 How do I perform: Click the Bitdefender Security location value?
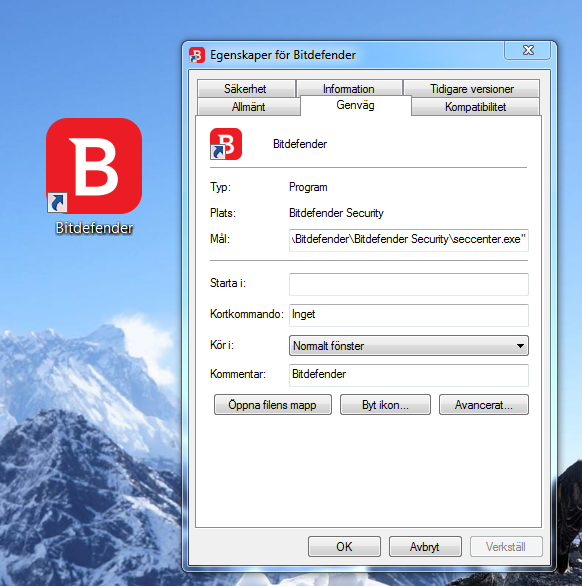(336, 213)
